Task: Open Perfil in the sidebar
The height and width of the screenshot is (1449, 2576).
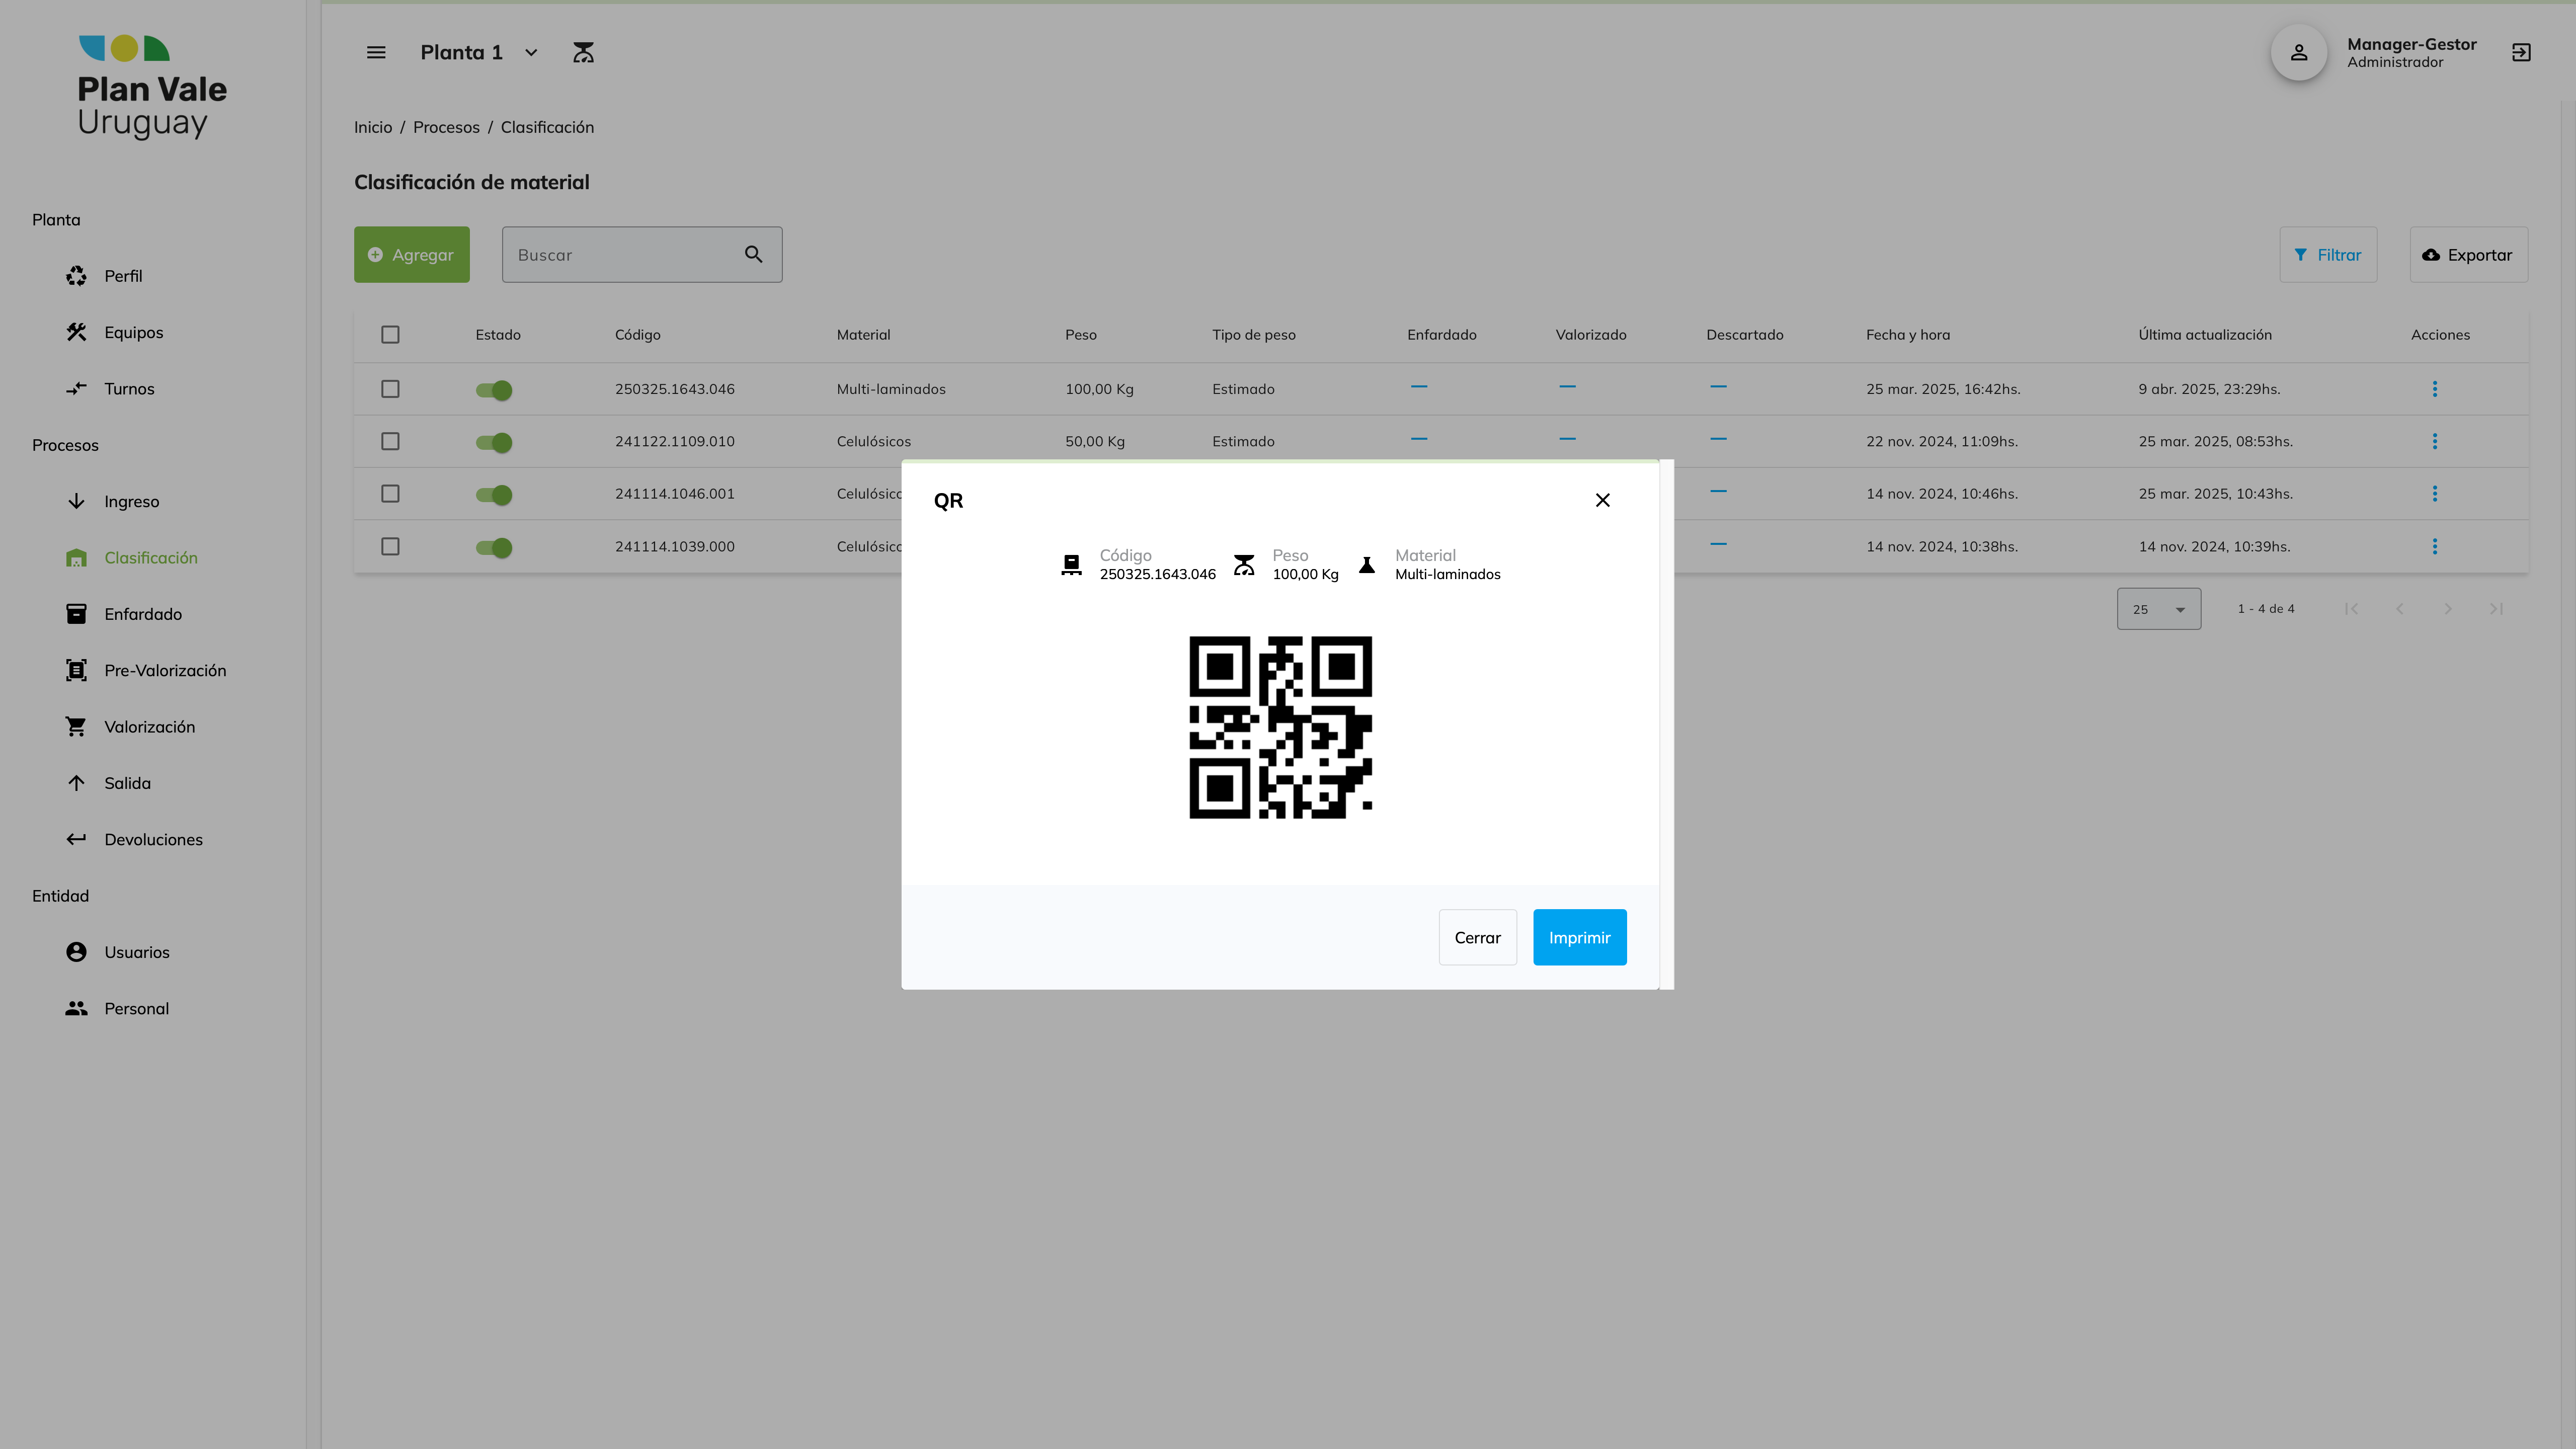Action: point(123,276)
